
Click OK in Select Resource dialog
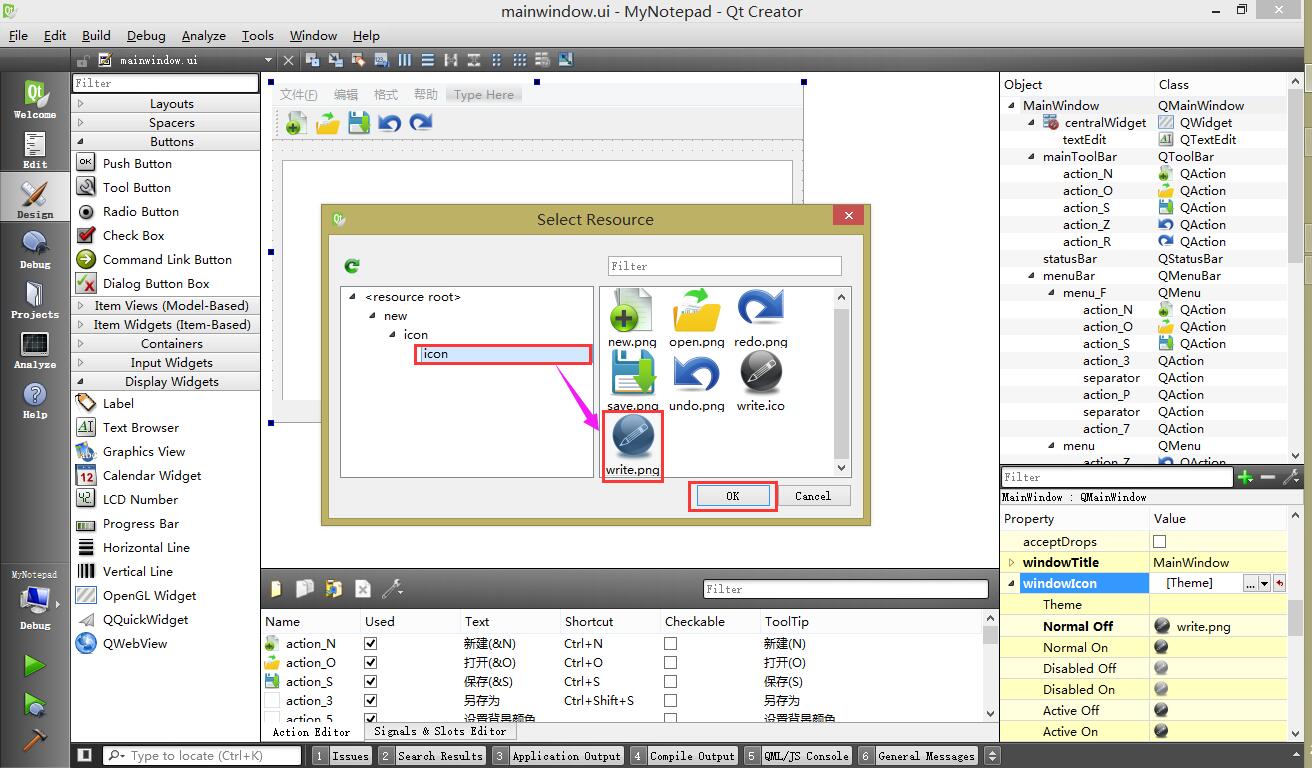[x=732, y=496]
